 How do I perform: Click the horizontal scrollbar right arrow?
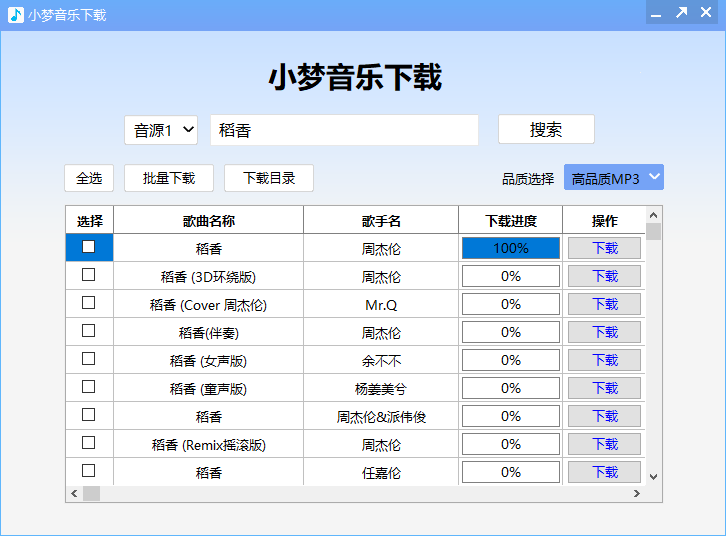coord(636,494)
